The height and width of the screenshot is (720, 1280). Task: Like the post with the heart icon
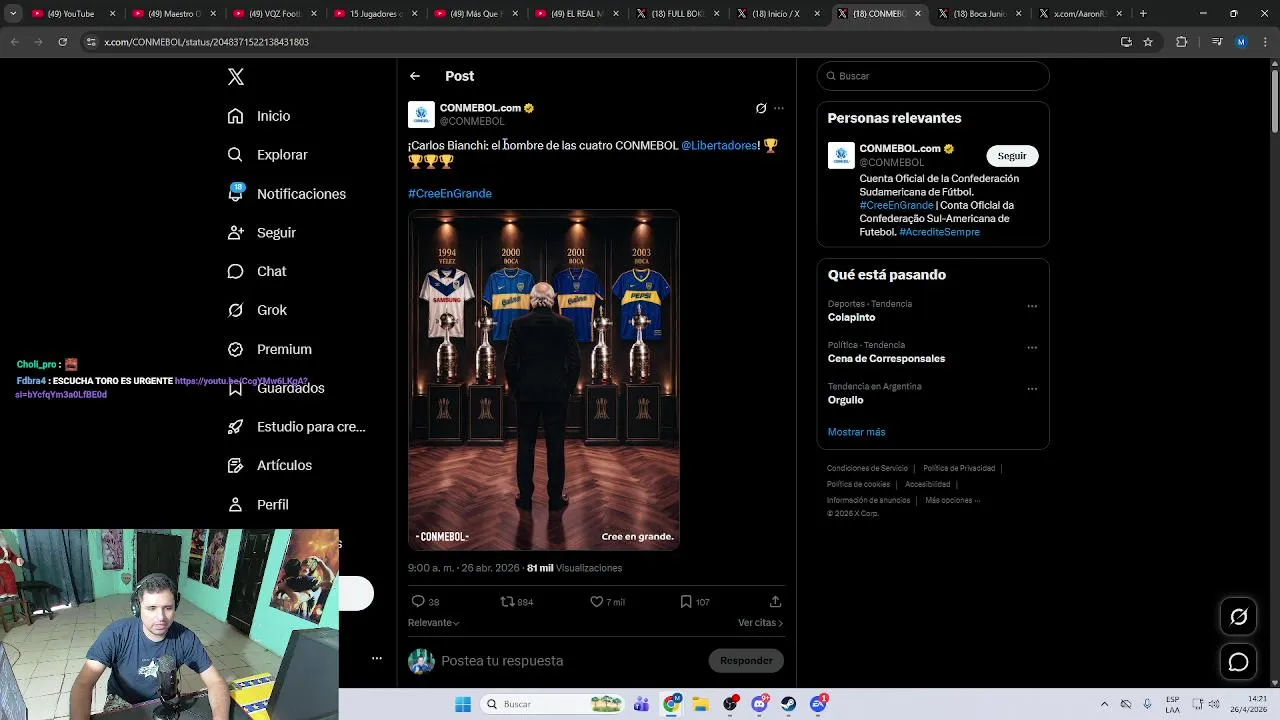coord(597,602)
